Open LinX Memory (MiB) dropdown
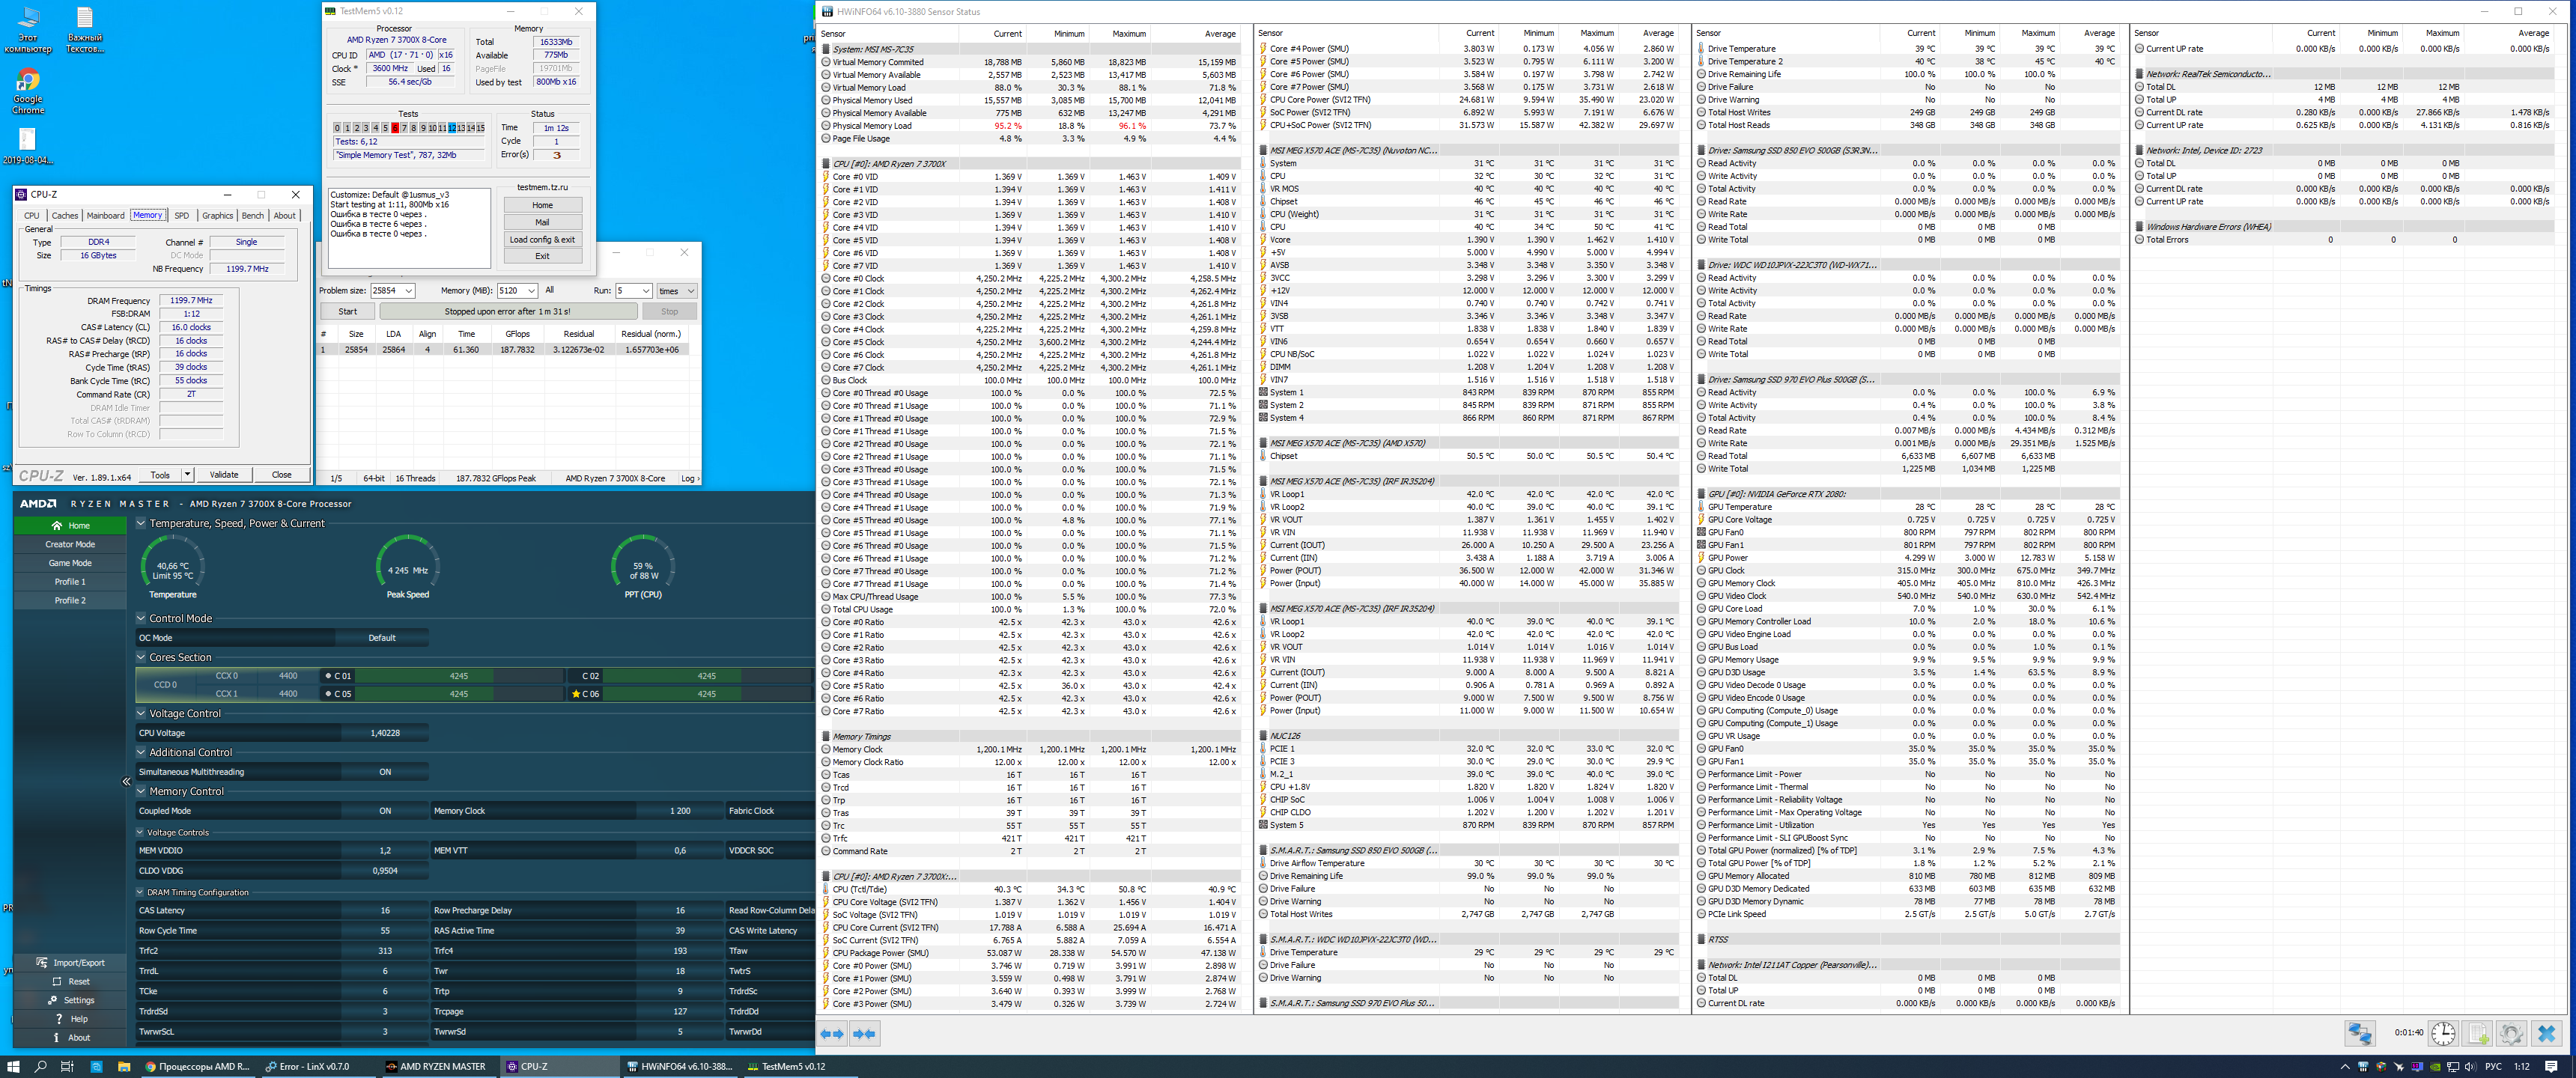Viewport: 2576px width, 1078px height. point(531,291)
